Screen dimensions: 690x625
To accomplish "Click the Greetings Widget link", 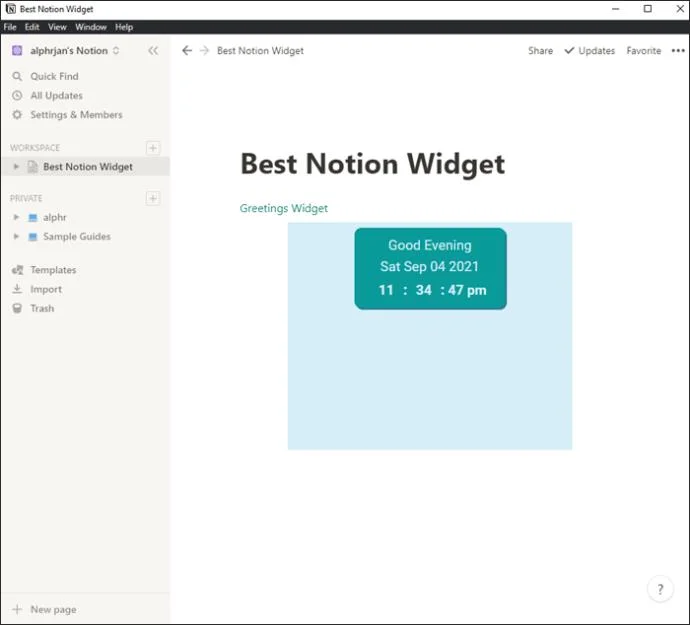I will pyautogui.click(x=284, y=208).
